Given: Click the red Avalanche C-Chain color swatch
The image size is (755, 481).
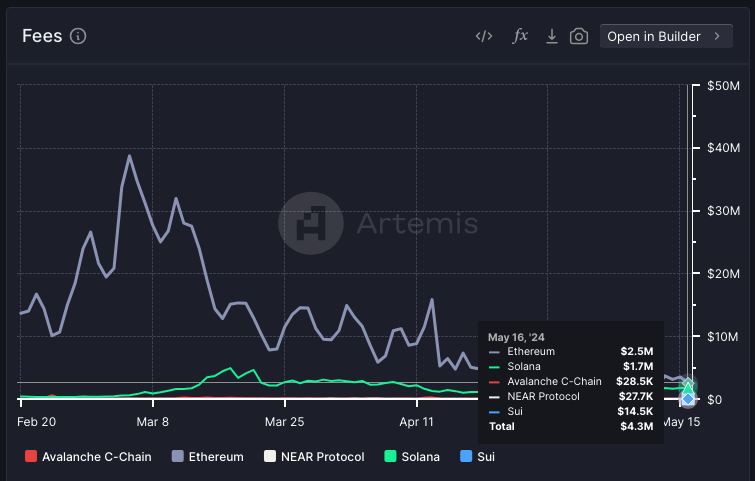Looking at the screenshot, I should tap(31, 456).
